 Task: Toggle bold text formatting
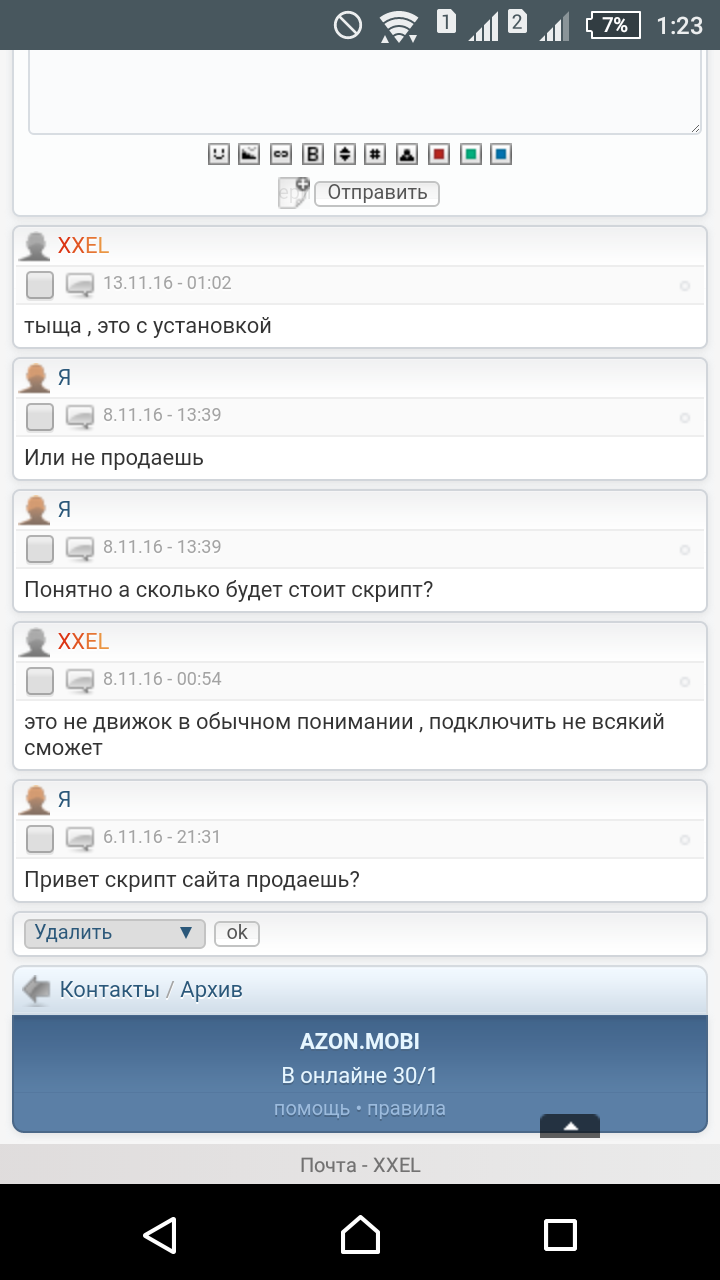(313, 154)
